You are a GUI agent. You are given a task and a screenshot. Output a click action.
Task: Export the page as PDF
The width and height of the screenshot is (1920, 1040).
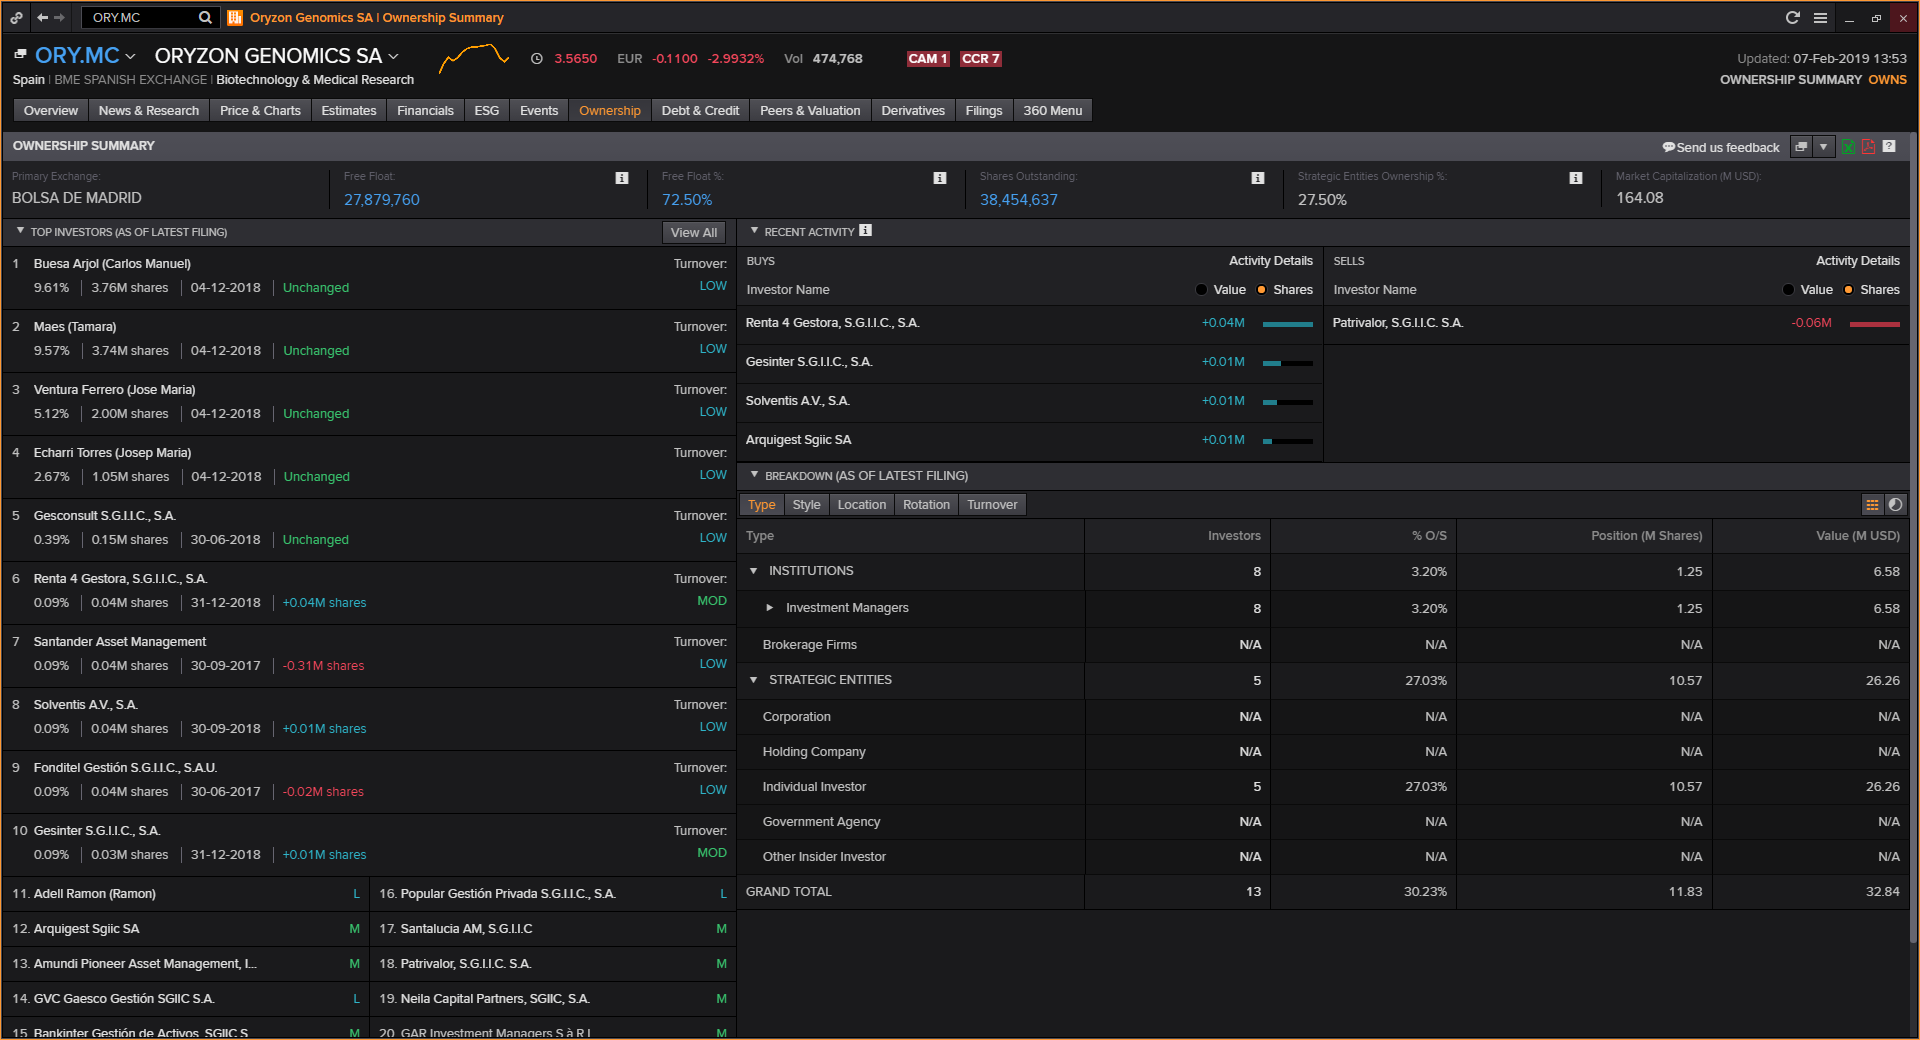click(1868, 147)
